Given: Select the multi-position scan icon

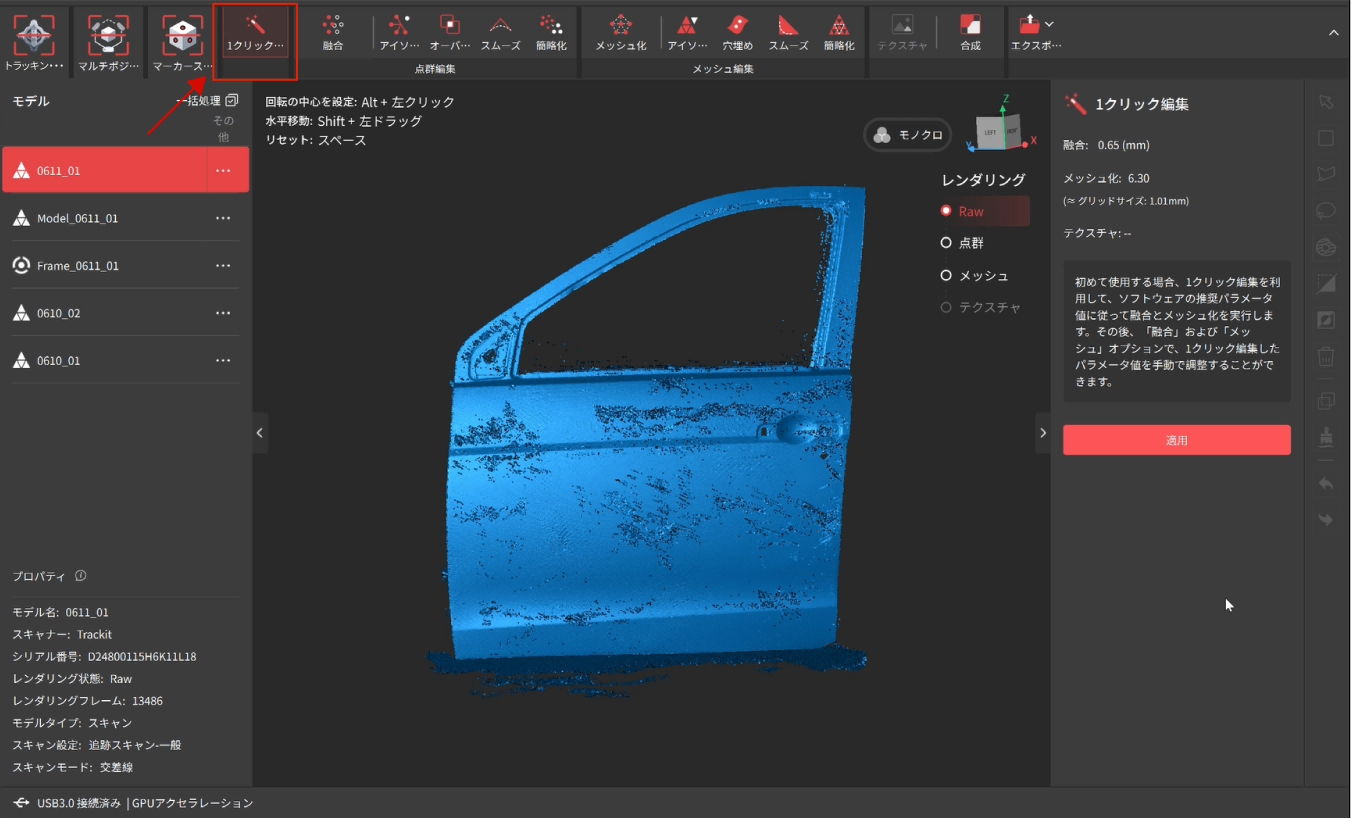Looking at the screenshot, I should pyautogui.click(x=108, y=37).
